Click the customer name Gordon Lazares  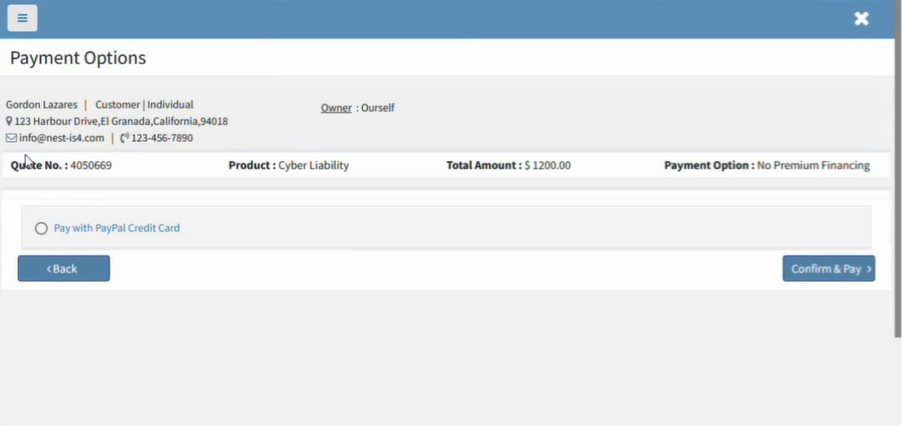pyautogui.click(x=41, y=105)
